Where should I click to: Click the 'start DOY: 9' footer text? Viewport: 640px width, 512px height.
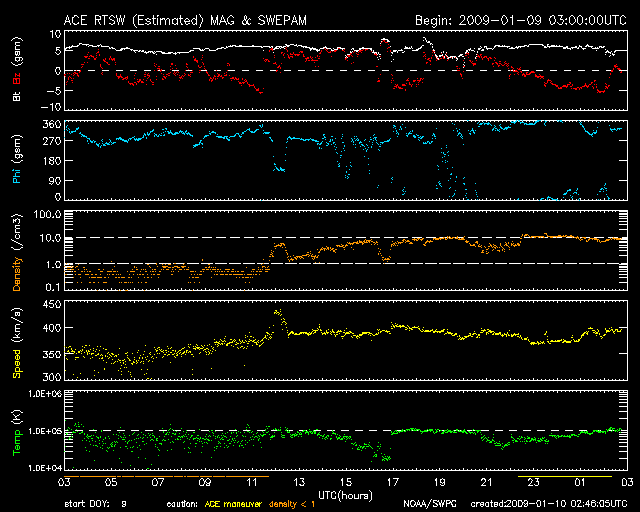(96, 505)
